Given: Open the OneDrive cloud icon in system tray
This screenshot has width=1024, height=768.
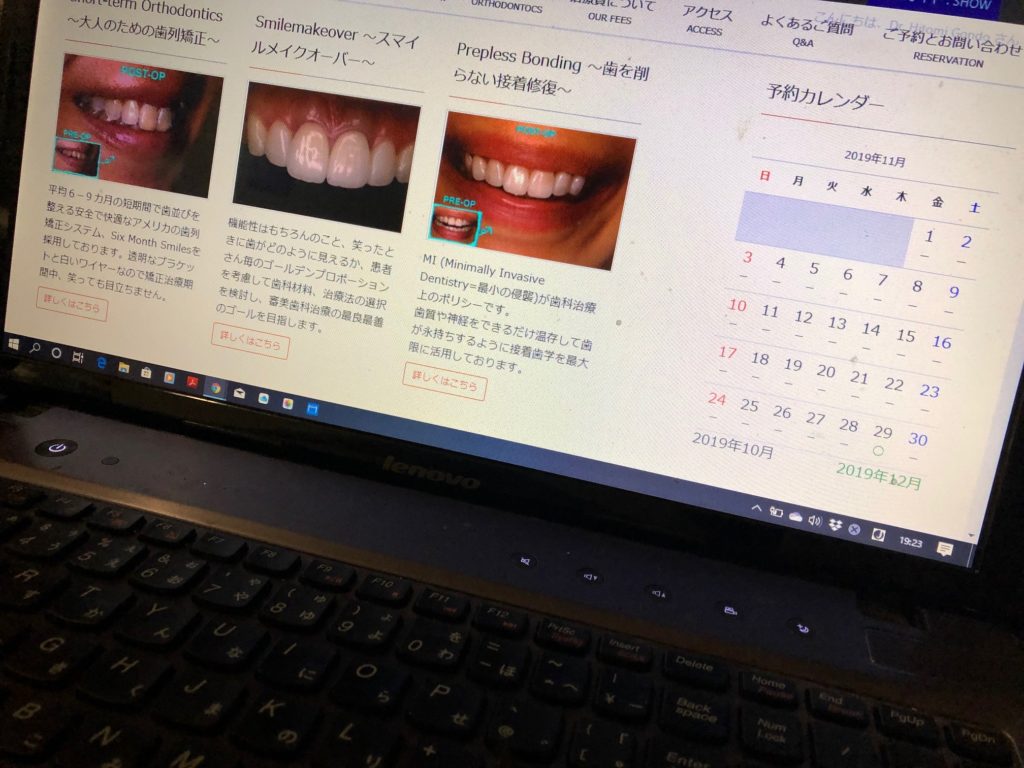Looking at the screenshot, I should coord(795,517).
